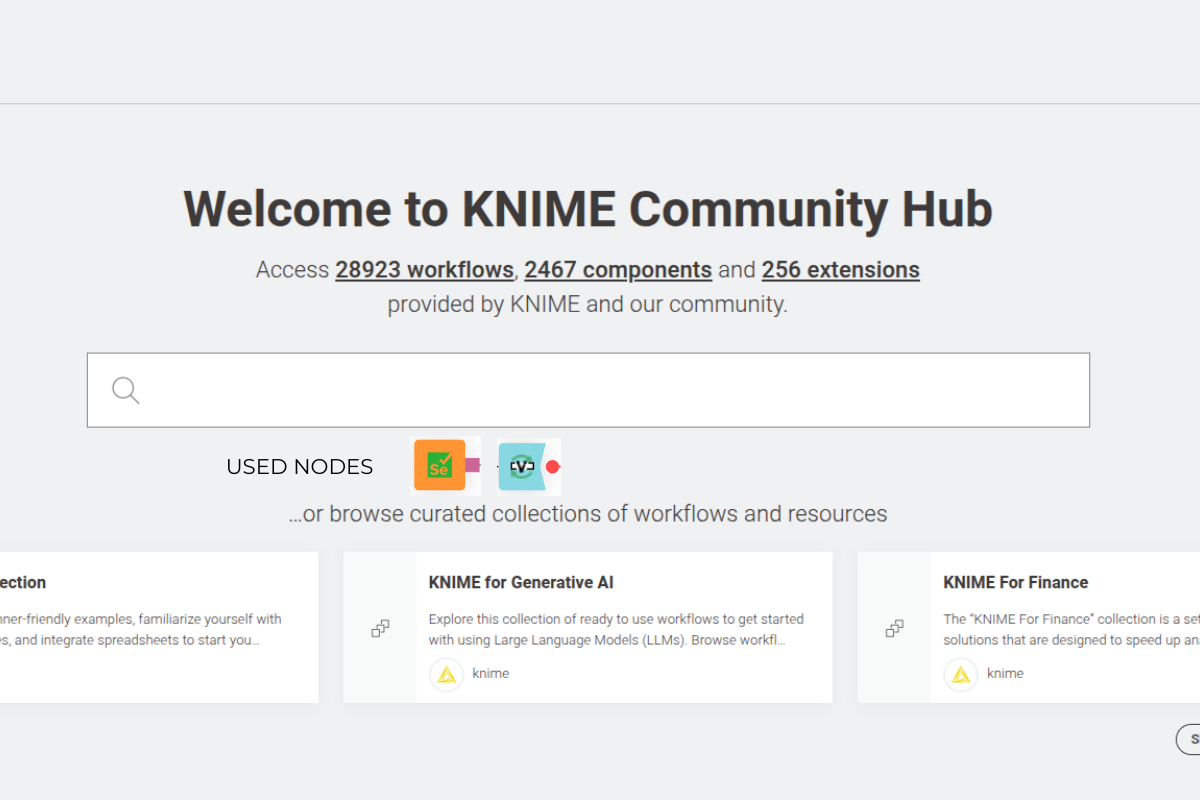Click the red port on variable node
1200x800 pixels.
point(553,466)
